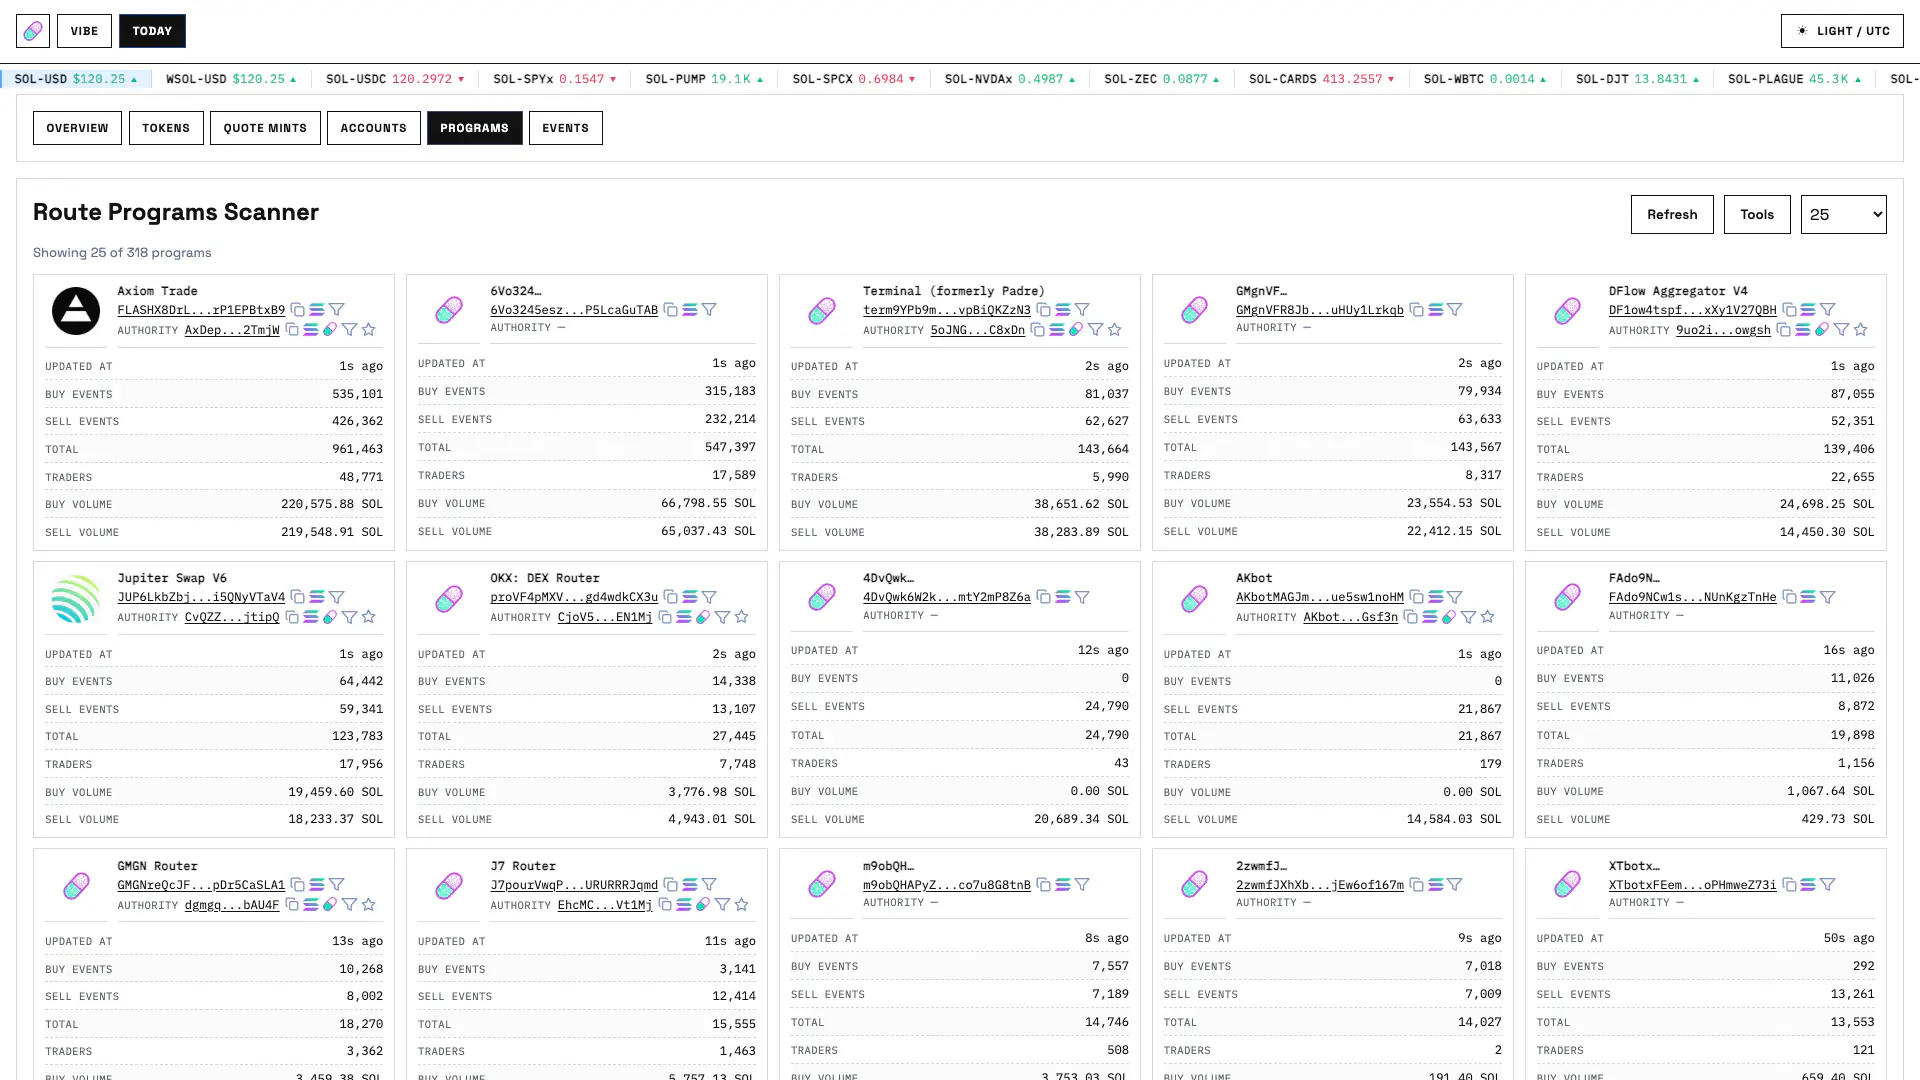
Task: Open the SOL-USD ticker entry
Action: tap(75, 78)
